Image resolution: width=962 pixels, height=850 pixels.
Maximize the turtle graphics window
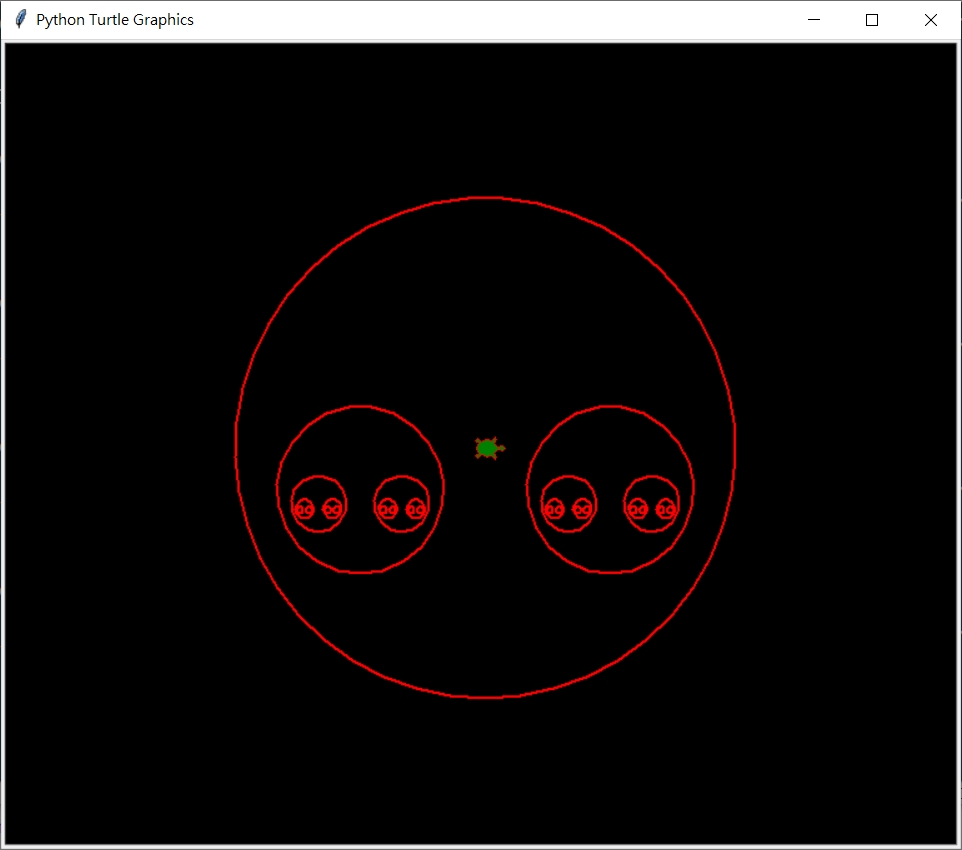871,19
